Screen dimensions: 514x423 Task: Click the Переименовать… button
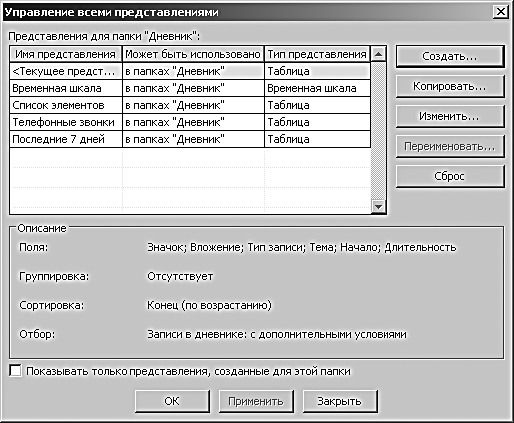click(x=450, y=146)
